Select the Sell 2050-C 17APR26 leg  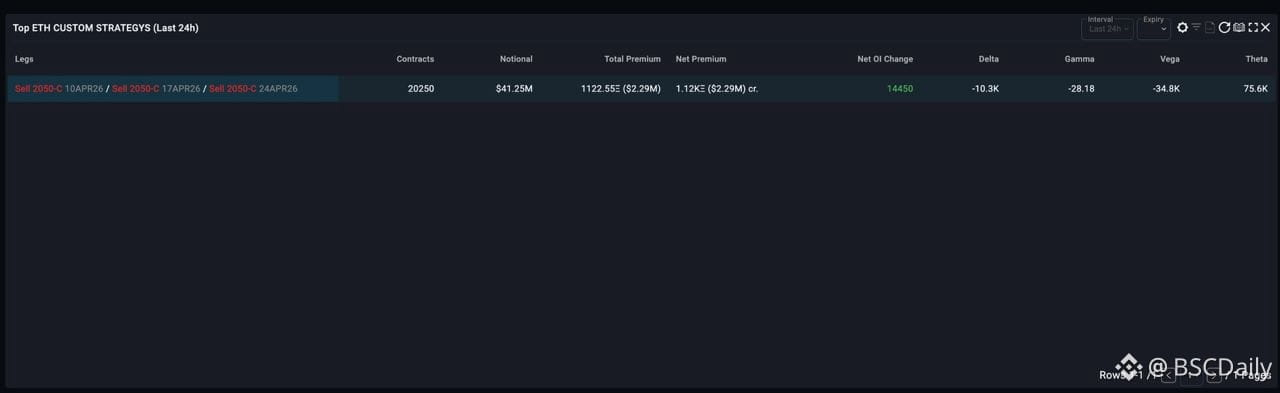156,89
